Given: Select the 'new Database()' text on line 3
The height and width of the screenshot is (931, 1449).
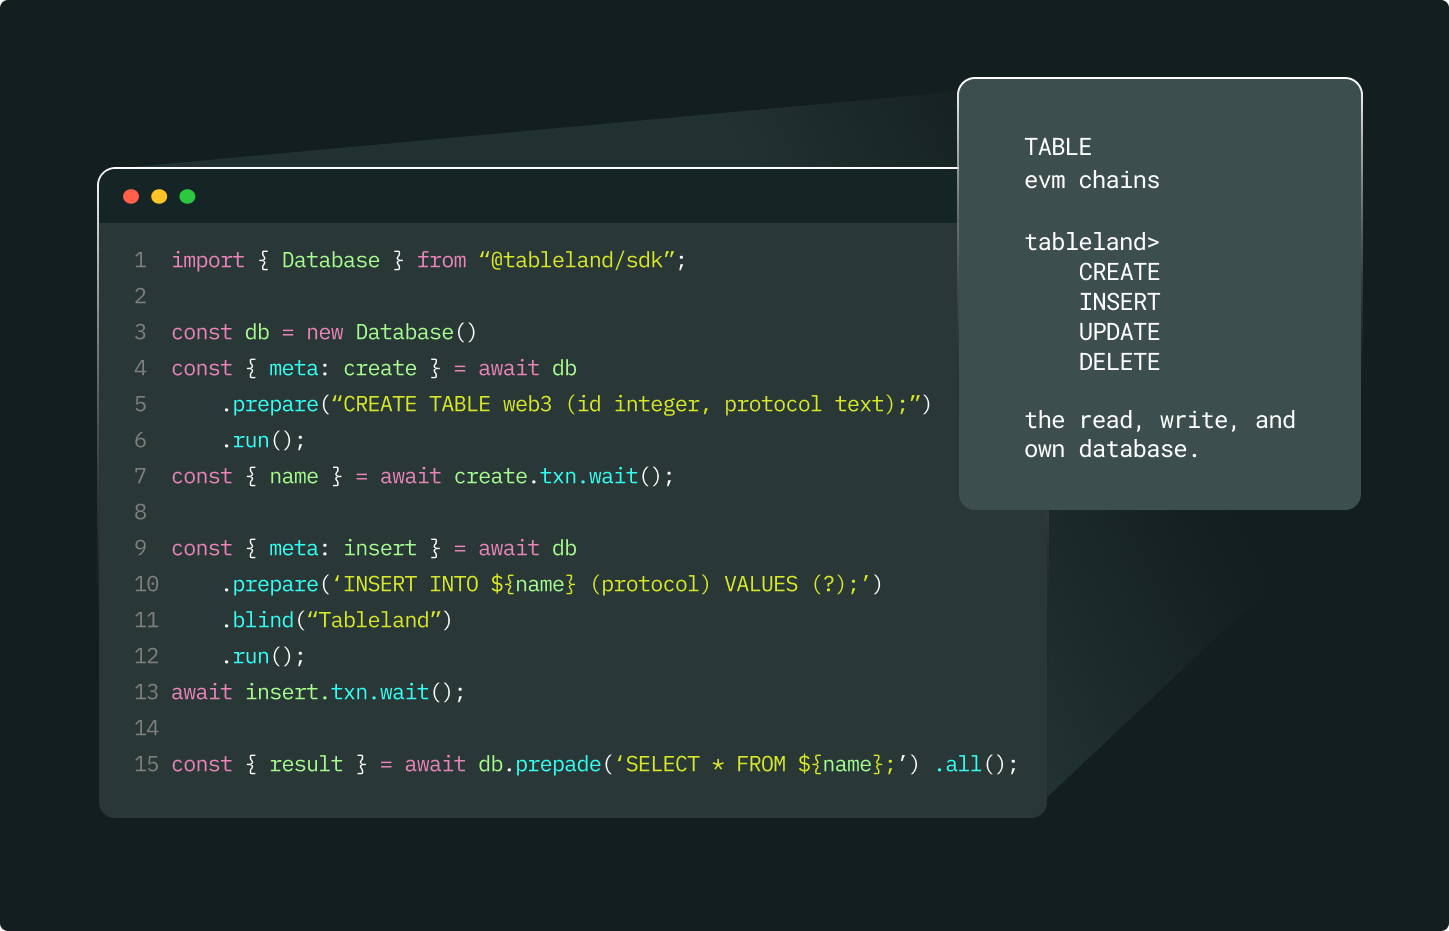Looking at the screenshot, I should pos(392,332).
